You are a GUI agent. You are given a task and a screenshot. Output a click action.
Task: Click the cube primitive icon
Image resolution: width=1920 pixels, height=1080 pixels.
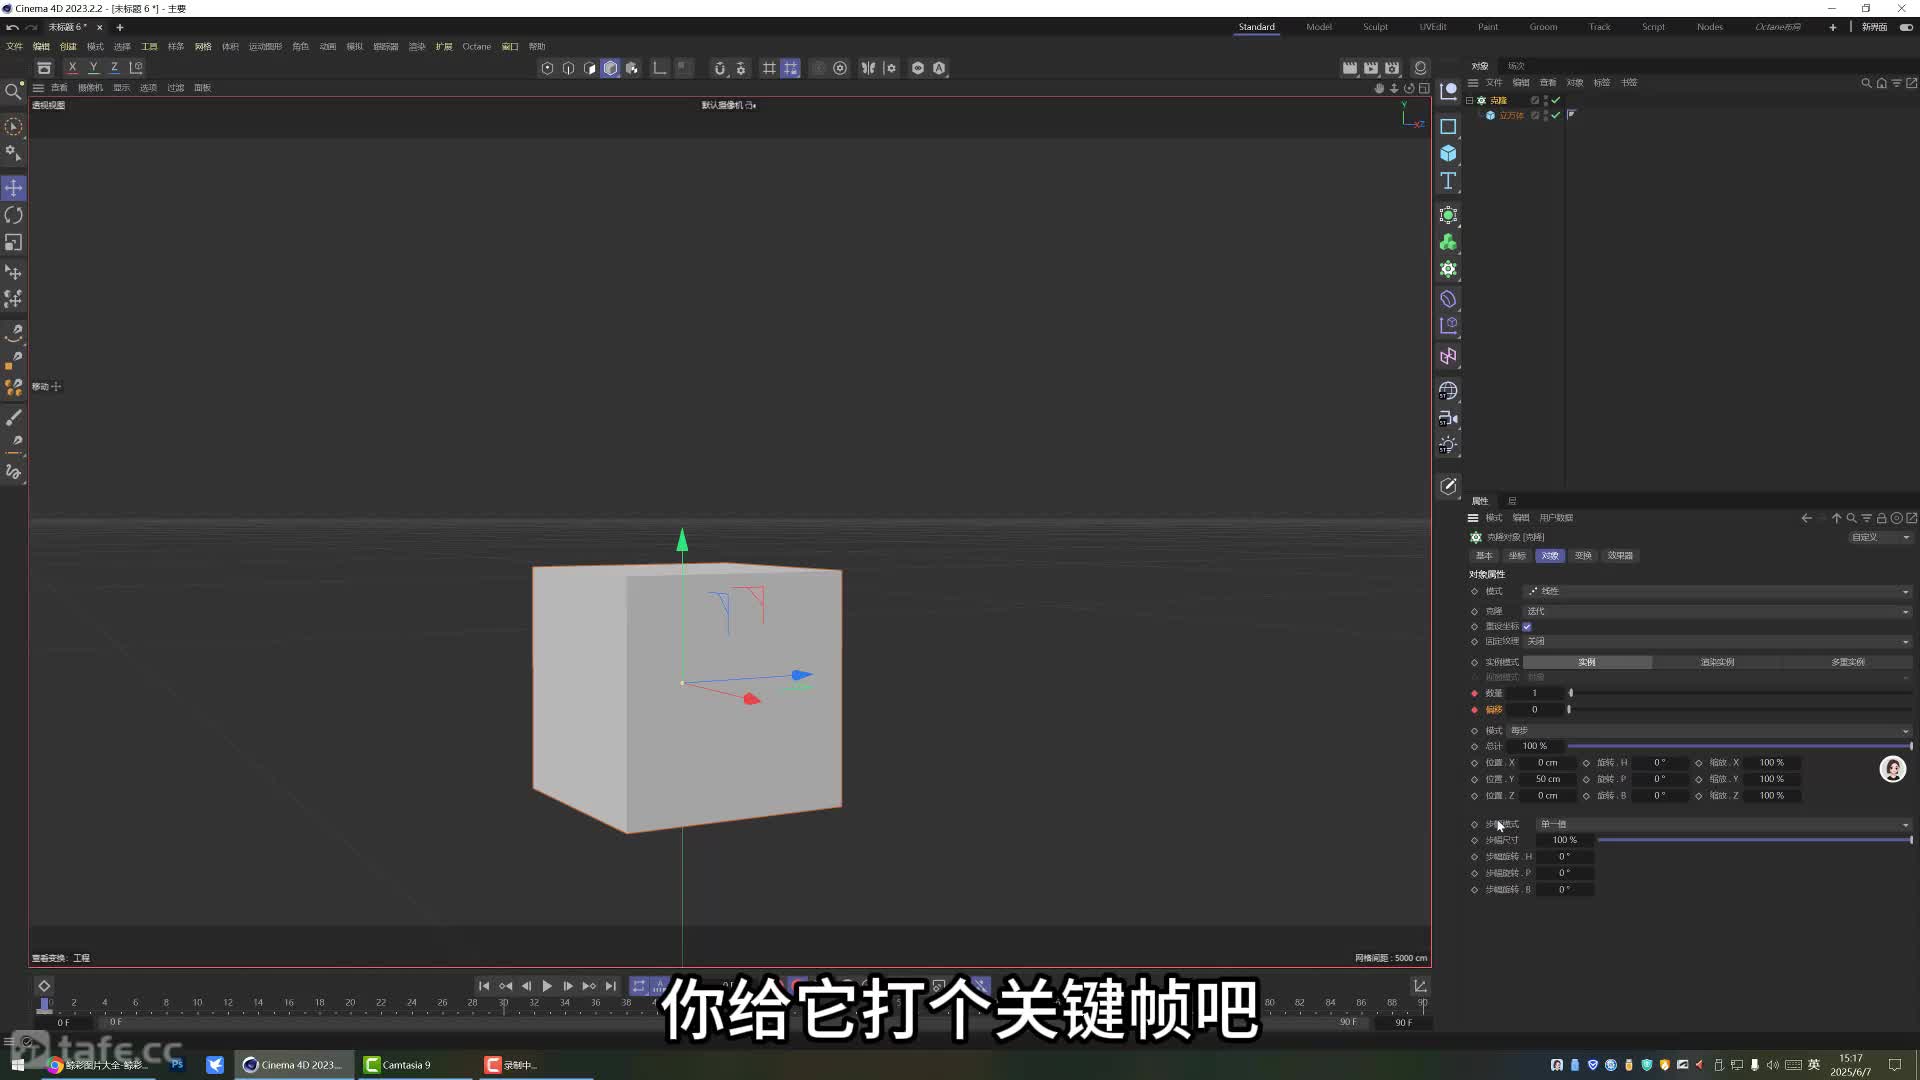(x=1448, y=153)
